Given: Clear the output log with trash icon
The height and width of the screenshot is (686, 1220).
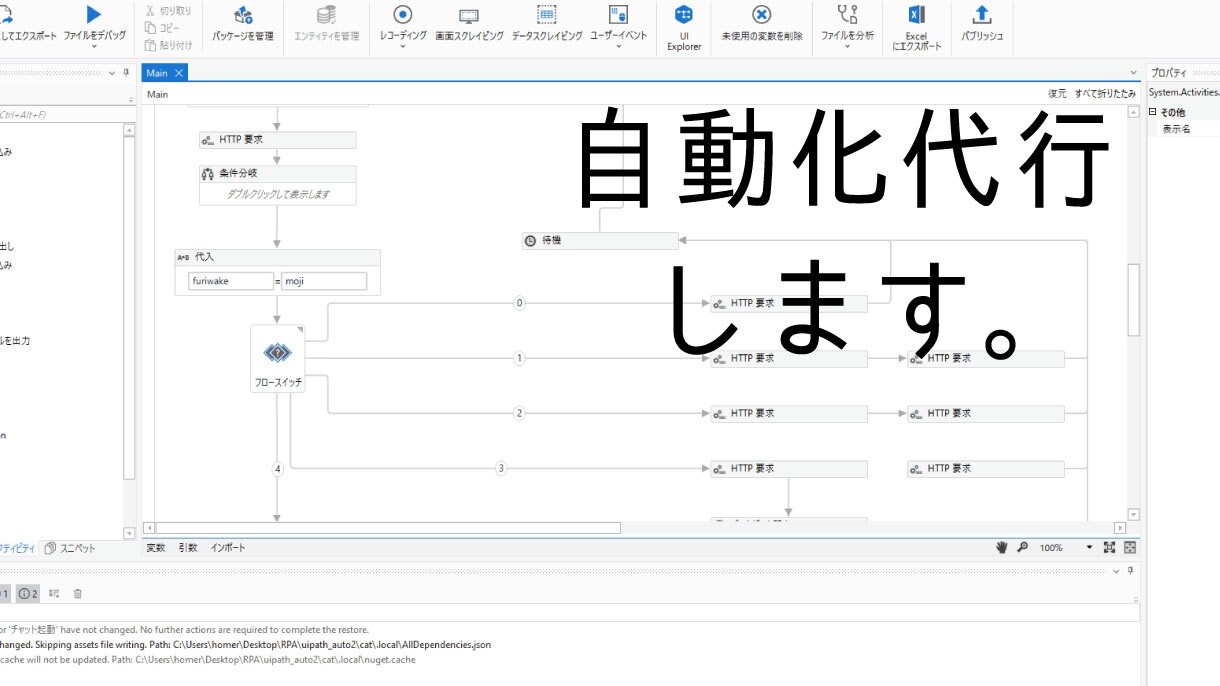Looking at the screenshot, I should point(78,594).
